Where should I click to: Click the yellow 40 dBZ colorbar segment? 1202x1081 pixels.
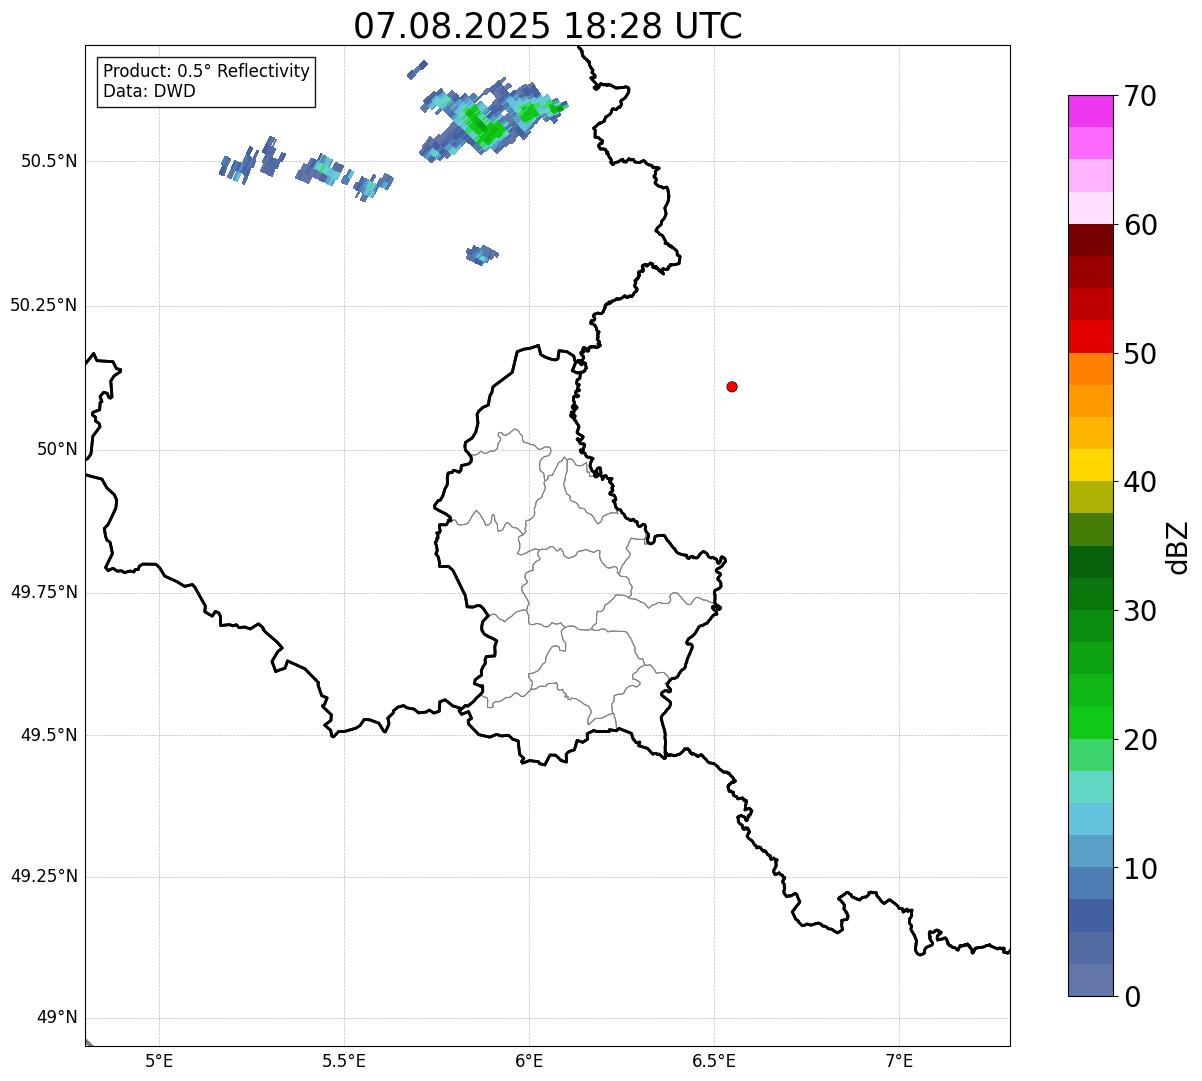pos(1090,465)
